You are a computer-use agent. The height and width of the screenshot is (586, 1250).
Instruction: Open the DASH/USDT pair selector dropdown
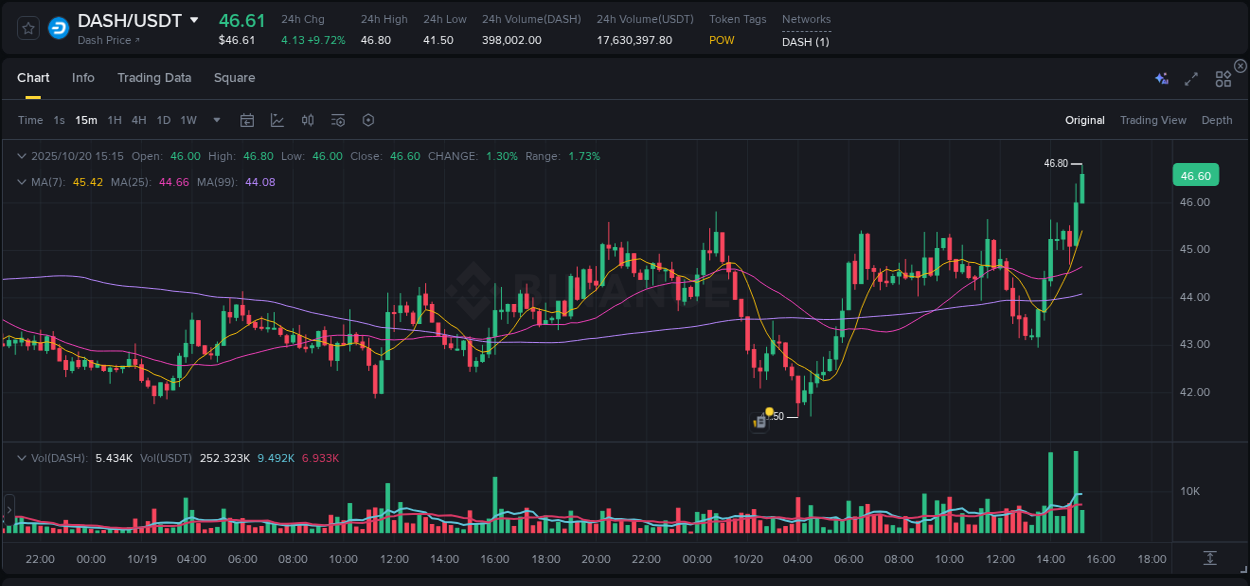click(194, 20)
